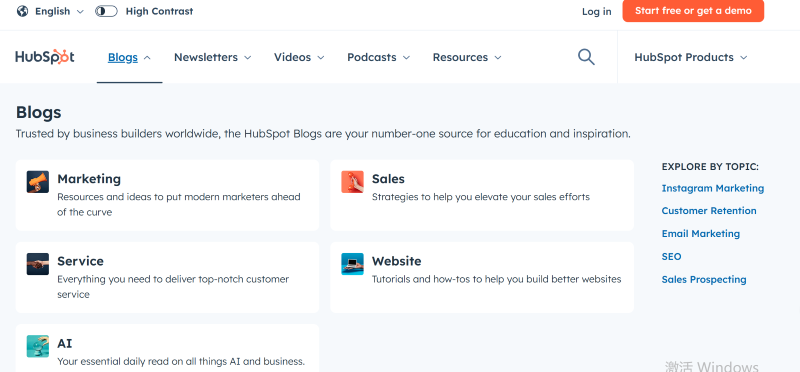
Task: Click 'Tutorials and how-tos' description text
Action: coord(496,279)
